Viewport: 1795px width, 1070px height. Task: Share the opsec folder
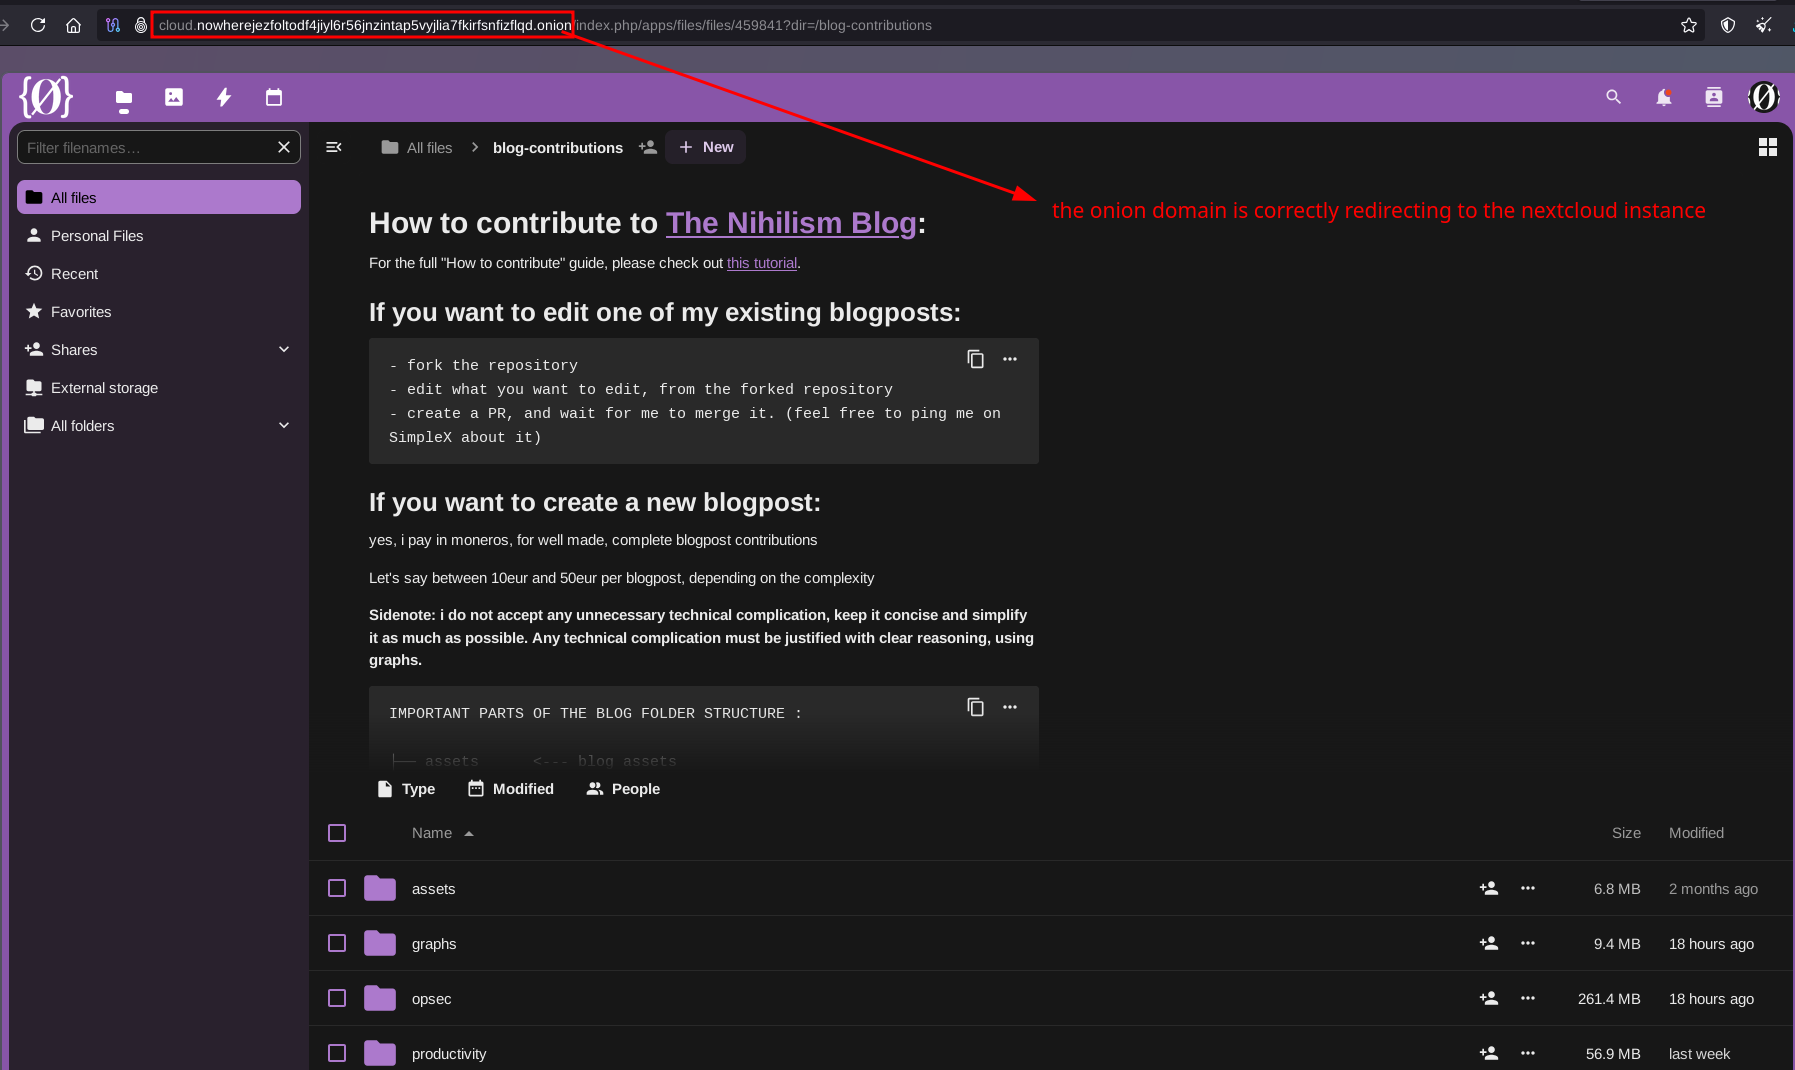coord(1489,998)
